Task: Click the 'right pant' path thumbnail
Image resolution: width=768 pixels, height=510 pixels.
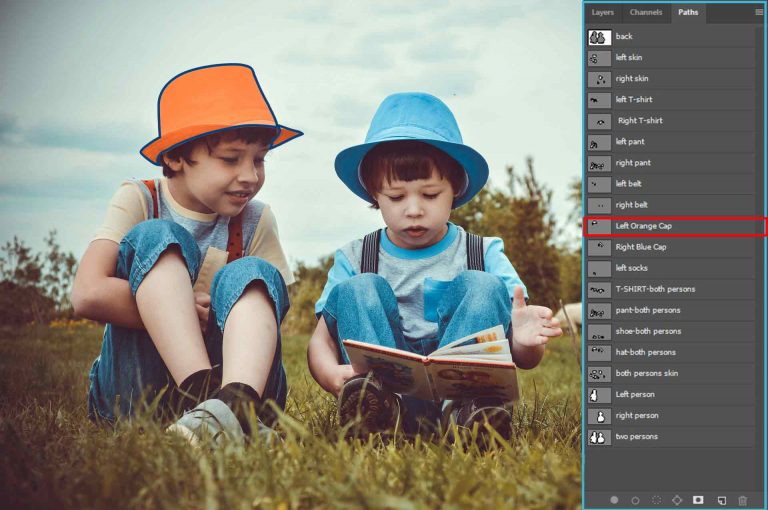Action: click(x=599, y=164)
